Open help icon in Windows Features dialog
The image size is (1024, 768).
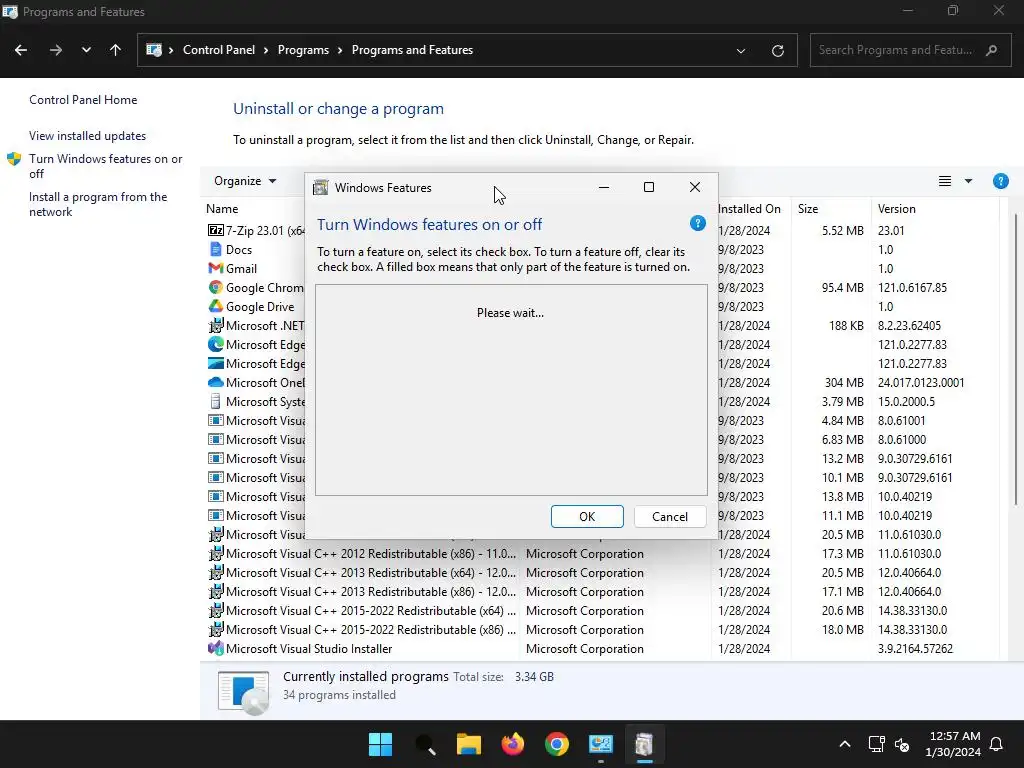pyautogui.click(x=697, y=223)
